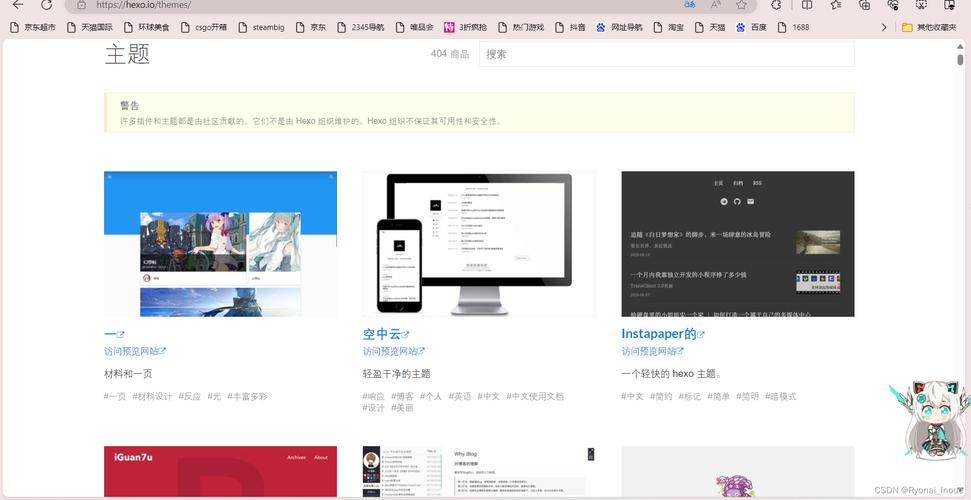Open the 热门游戏 bookmark

(520, 27)
